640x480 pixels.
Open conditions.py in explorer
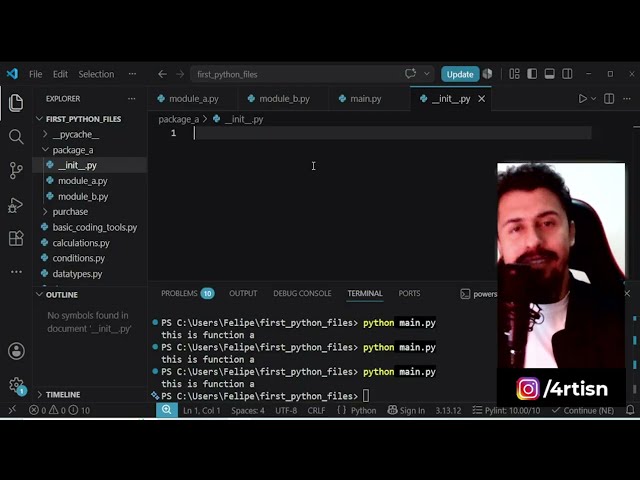pos(78,258)
